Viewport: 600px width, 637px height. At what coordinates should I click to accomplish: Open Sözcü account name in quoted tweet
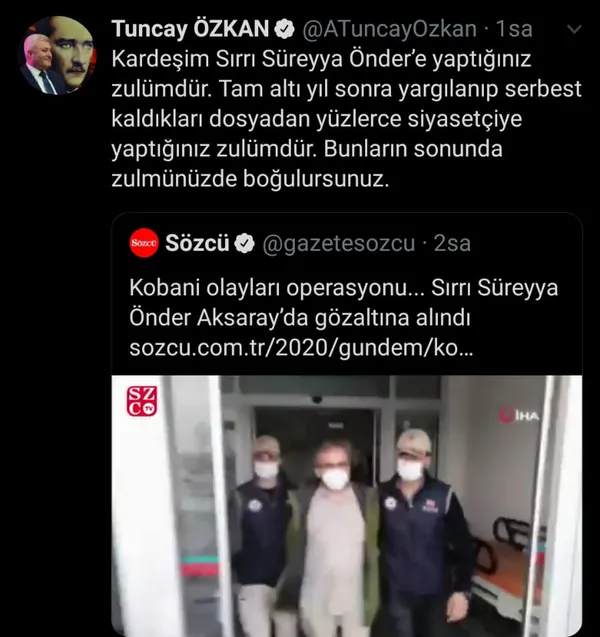pos(197,243)
